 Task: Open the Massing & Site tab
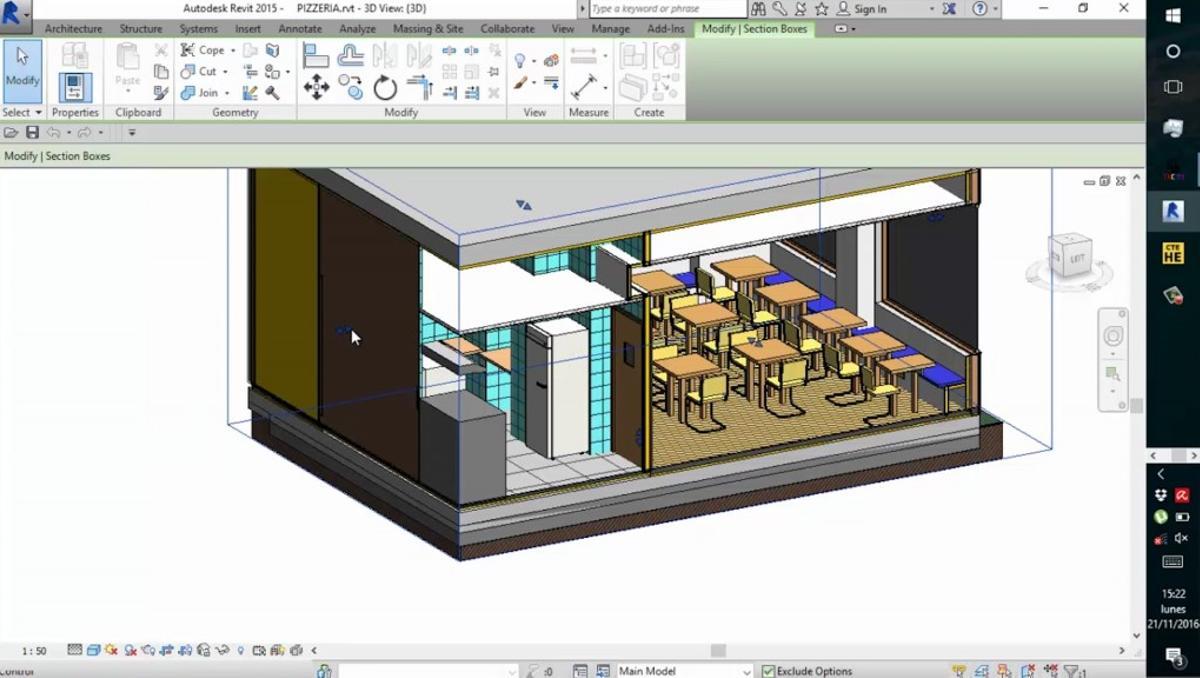tap(428, 29)
